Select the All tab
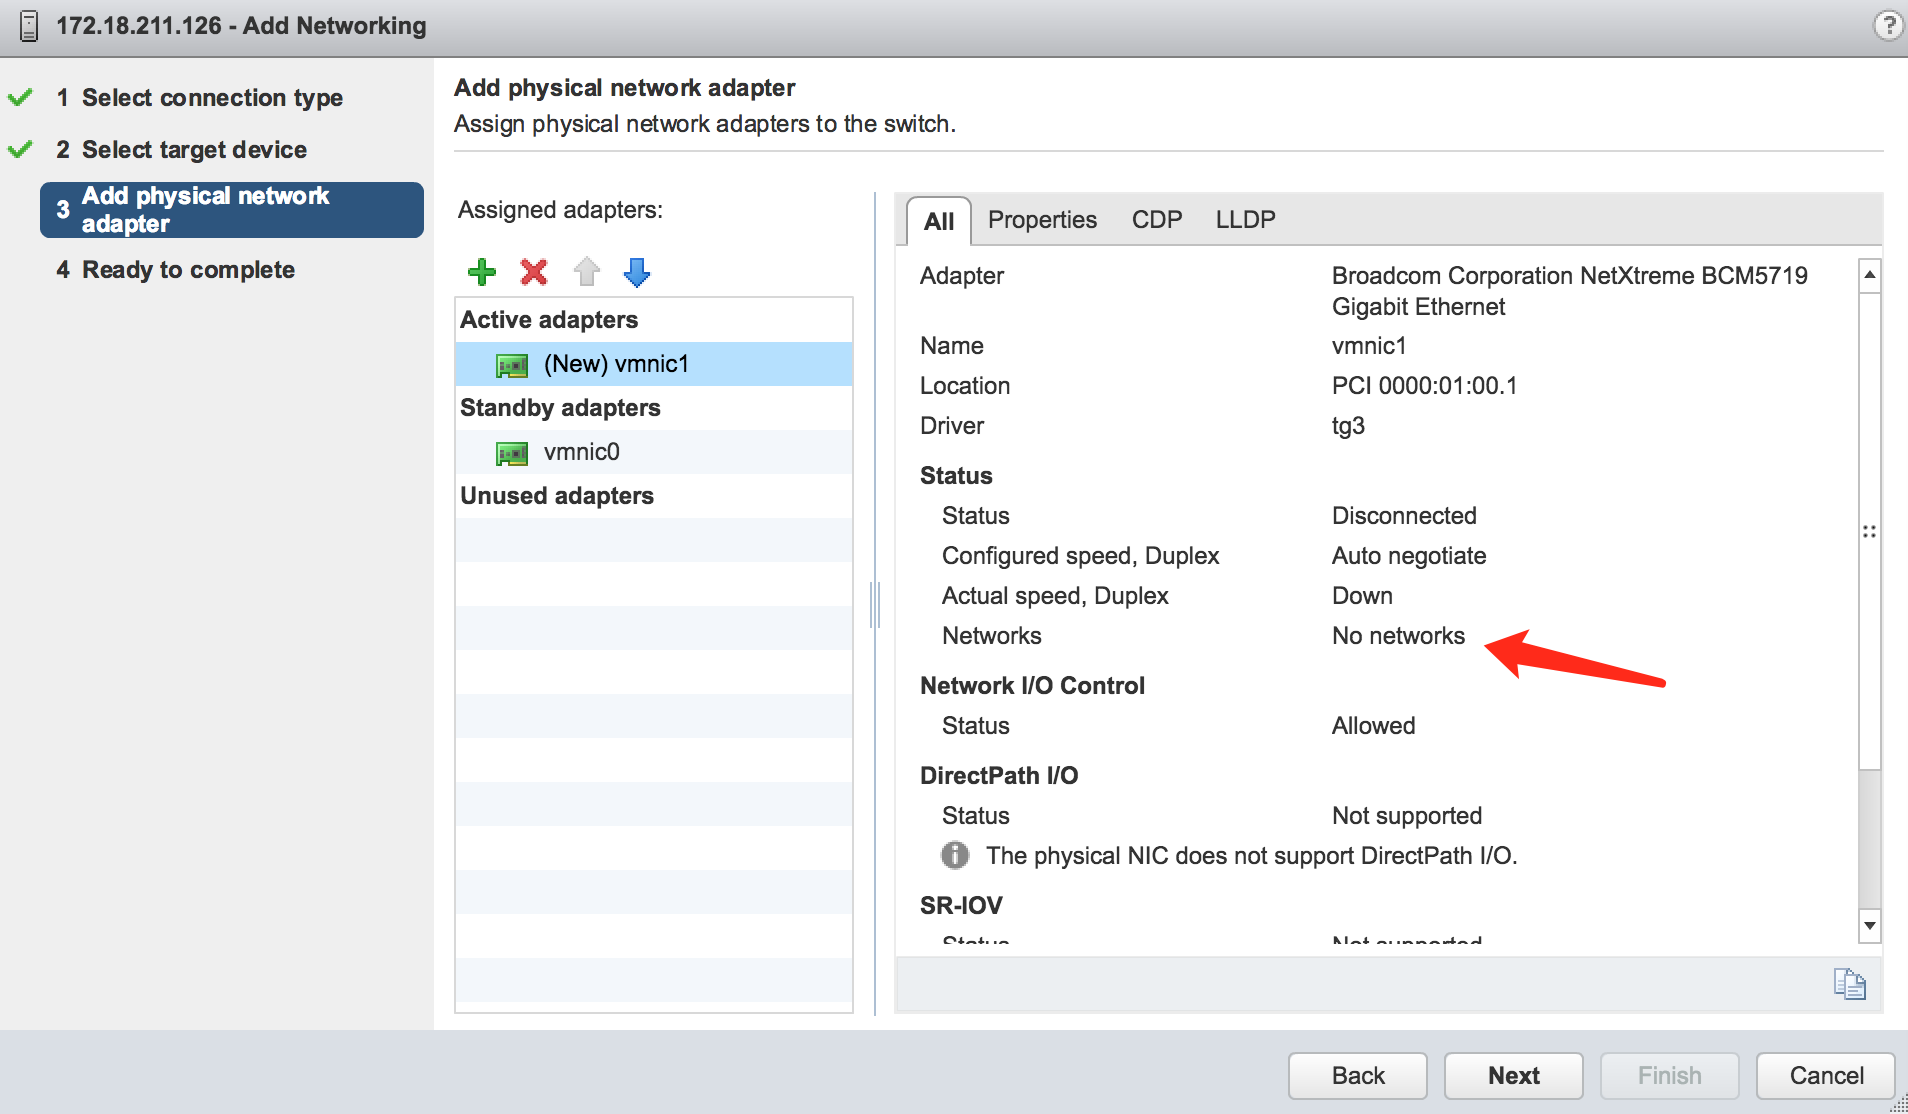The height and width of the screenshot is (1114, 1908). (938, 221)
